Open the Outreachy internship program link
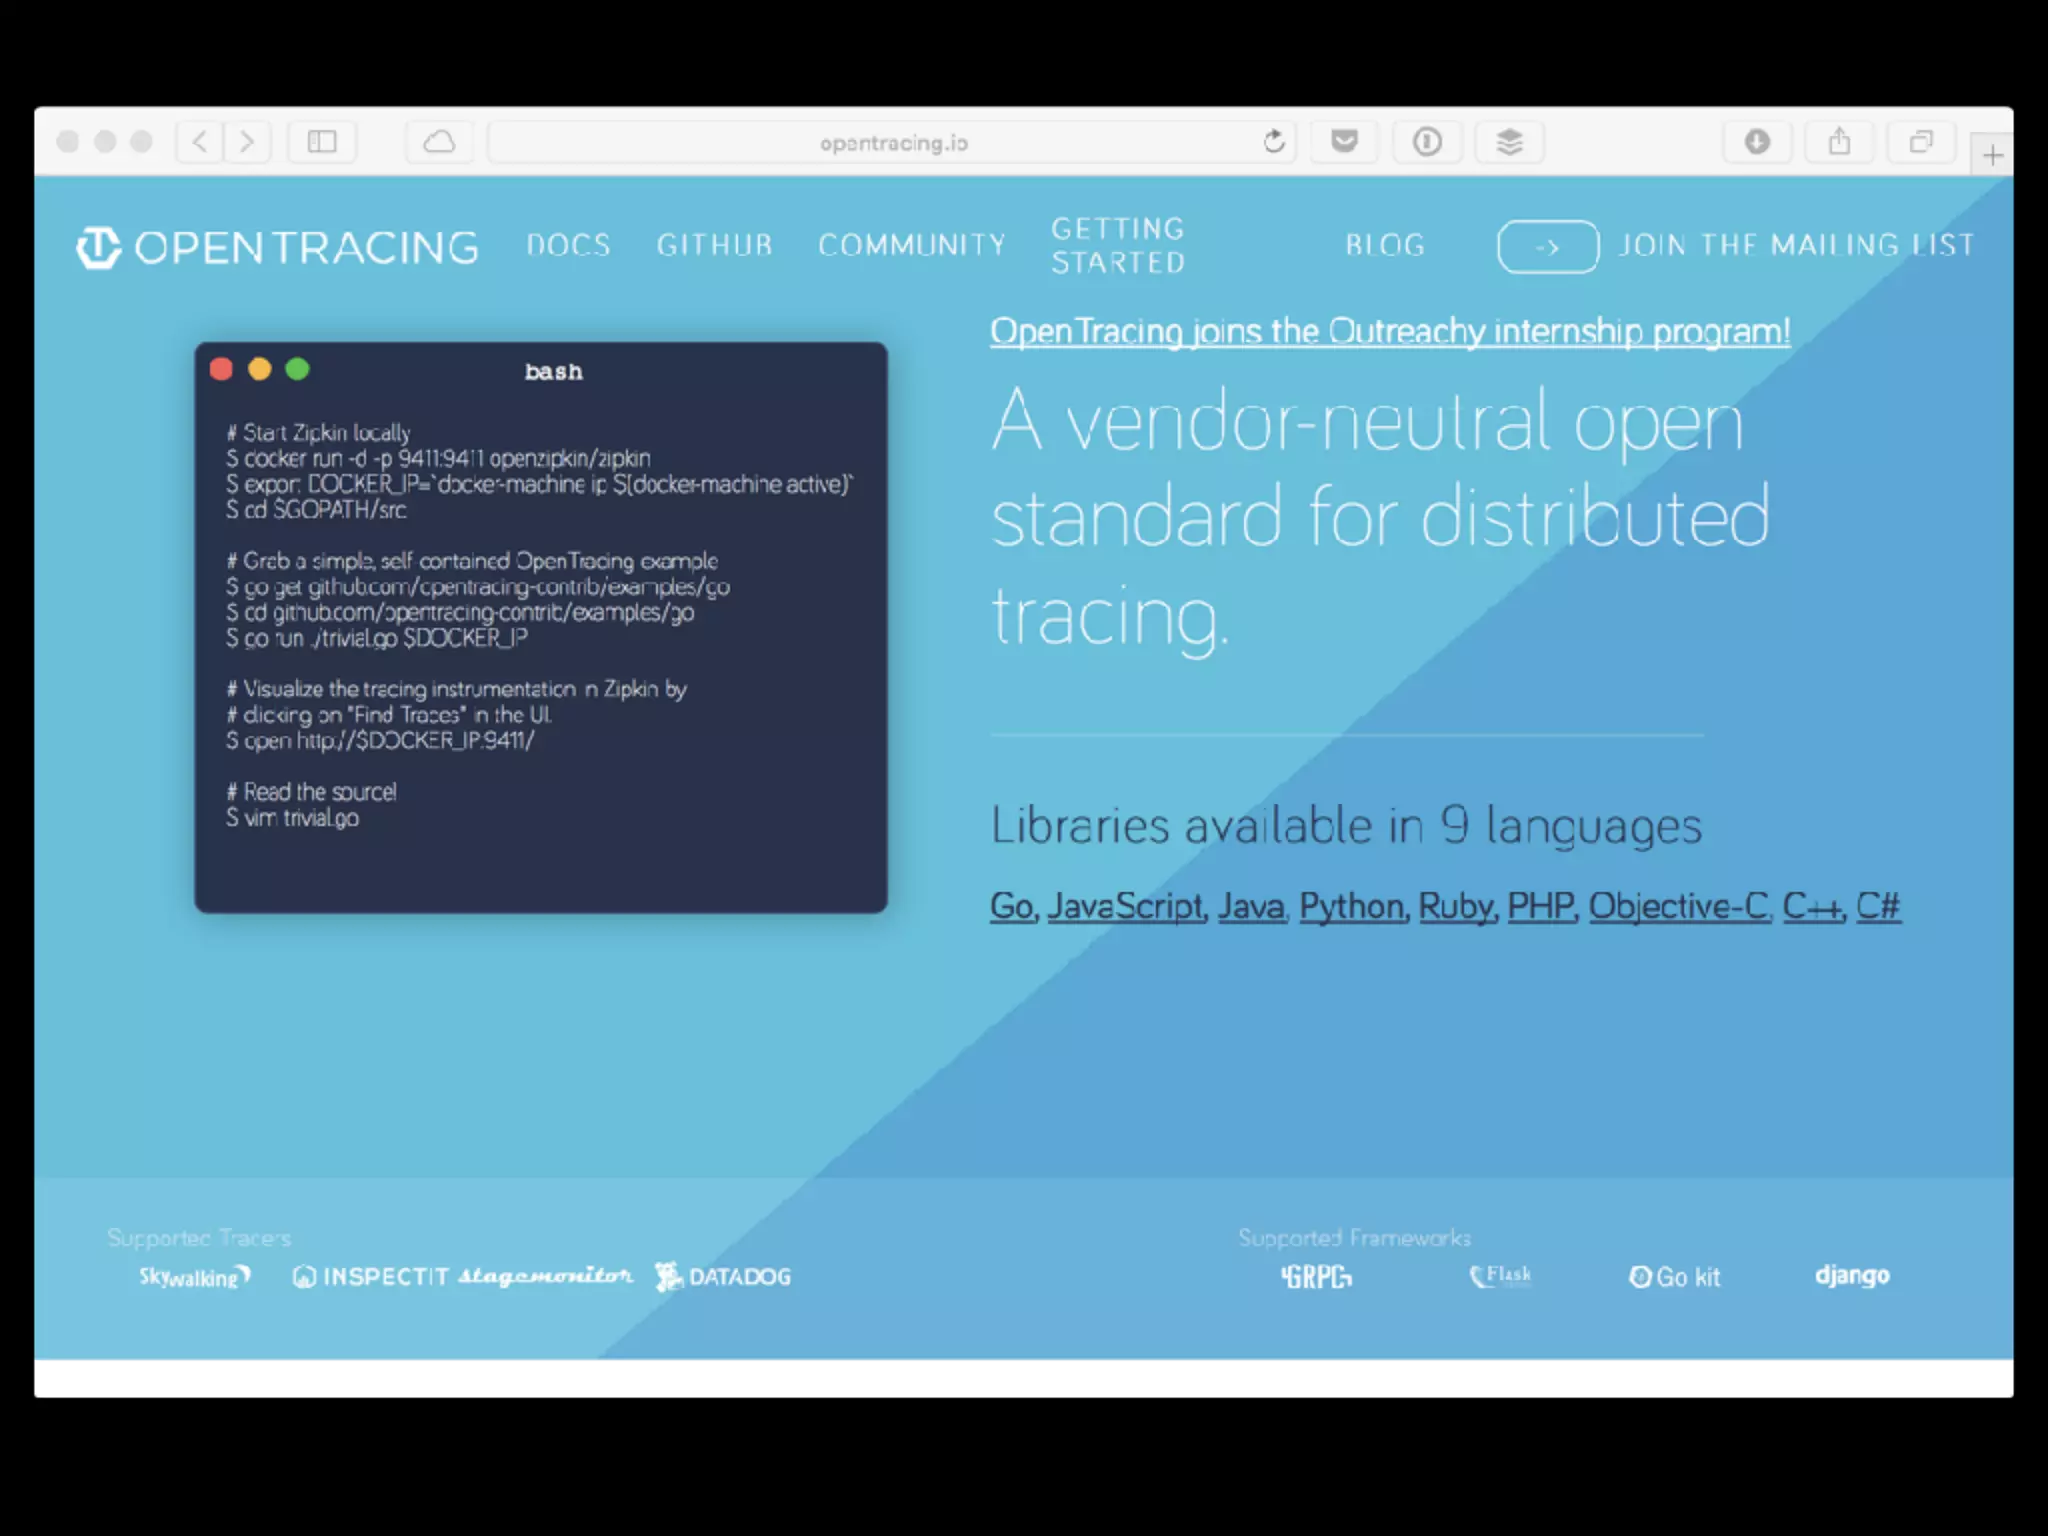Screen dimensions: 2048x1536 point(1390,331)
